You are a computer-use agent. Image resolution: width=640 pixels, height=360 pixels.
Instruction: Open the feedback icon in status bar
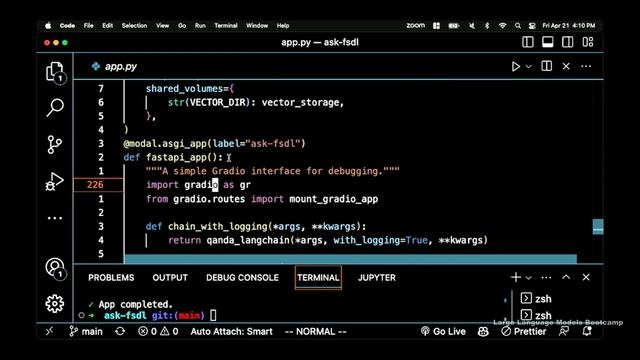tap(564, 331)
